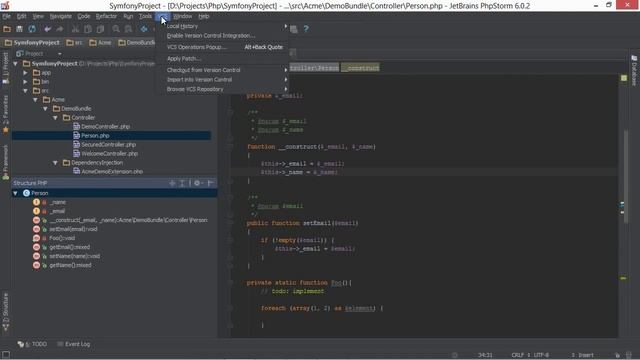Click the green inspection status square
Screen dimensions: 640x360
coord(624,78)
